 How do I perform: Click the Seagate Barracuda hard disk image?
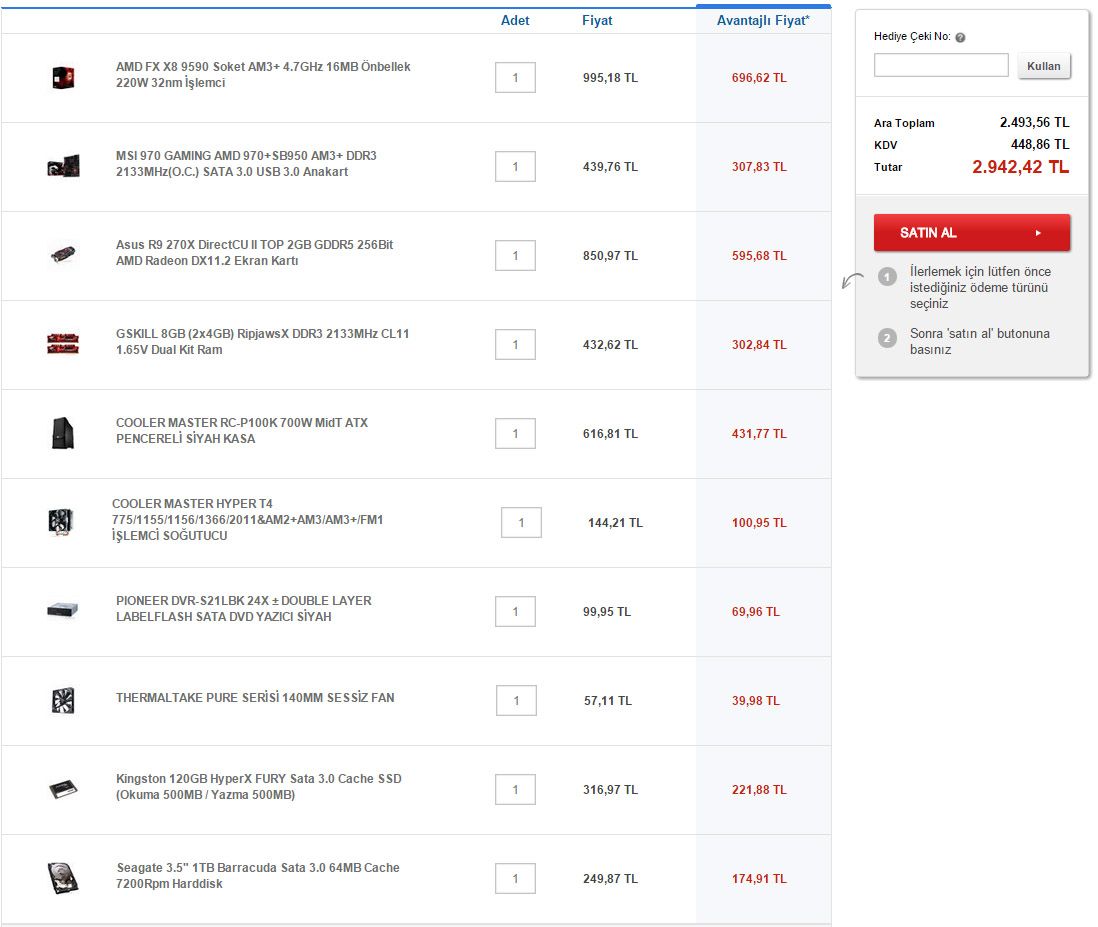point(63,878)
